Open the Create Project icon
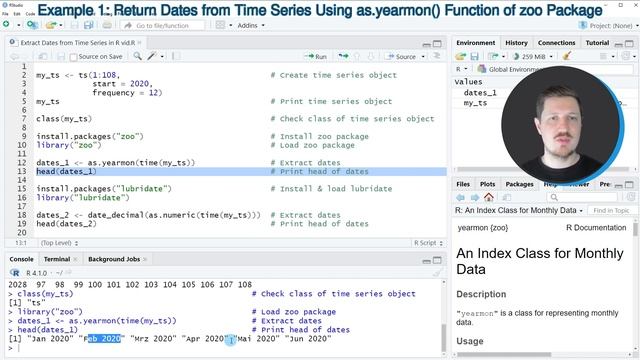Screen dimensions: 640x360 [x=32, y=25]
